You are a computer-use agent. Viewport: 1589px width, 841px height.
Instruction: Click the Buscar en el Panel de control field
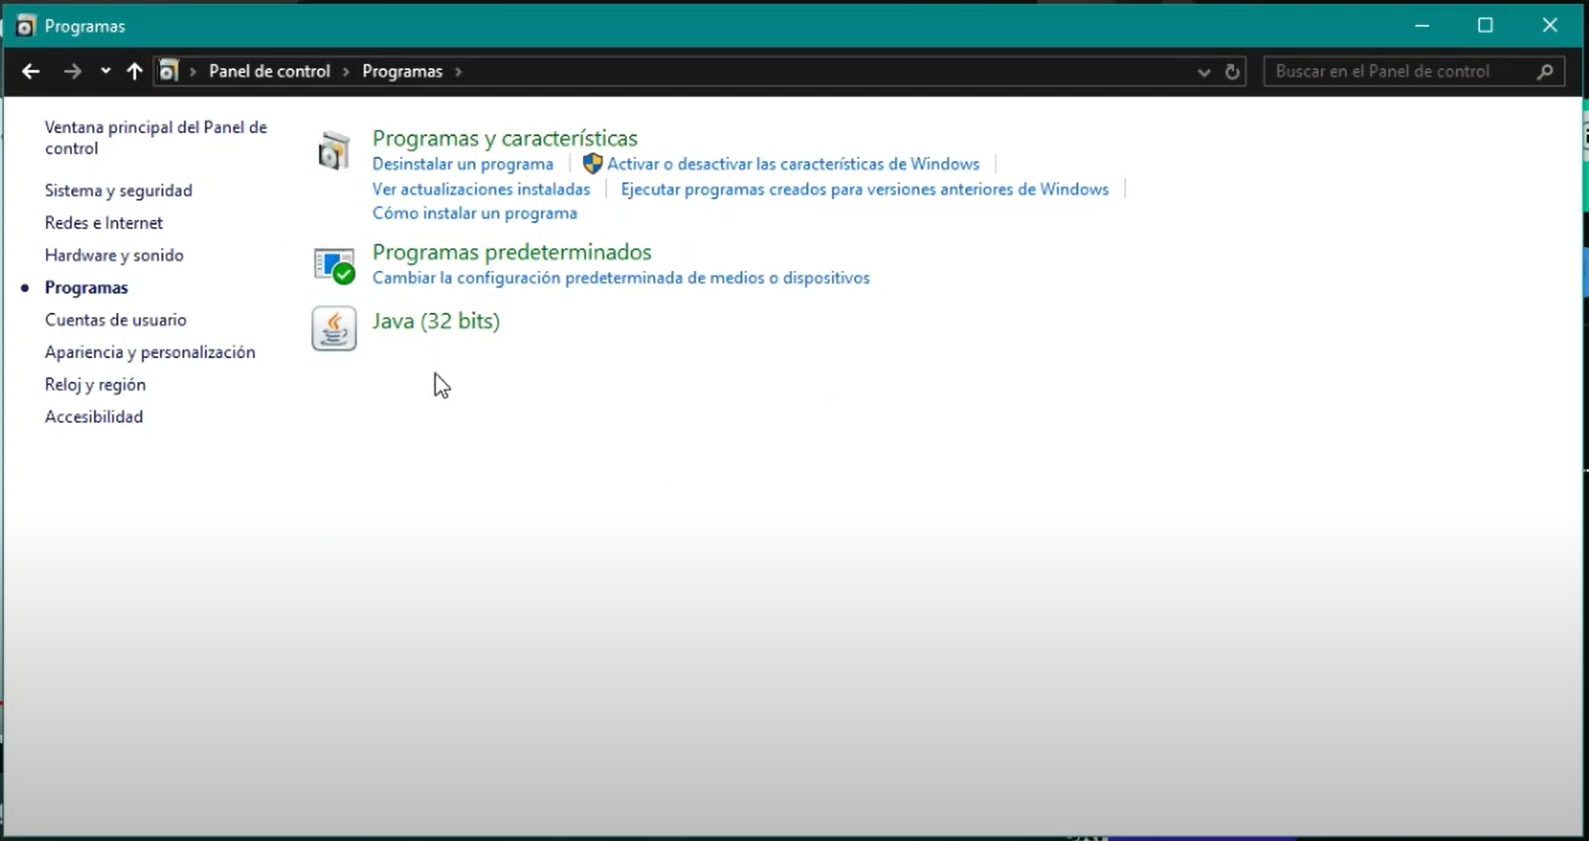click(1400, 71)
